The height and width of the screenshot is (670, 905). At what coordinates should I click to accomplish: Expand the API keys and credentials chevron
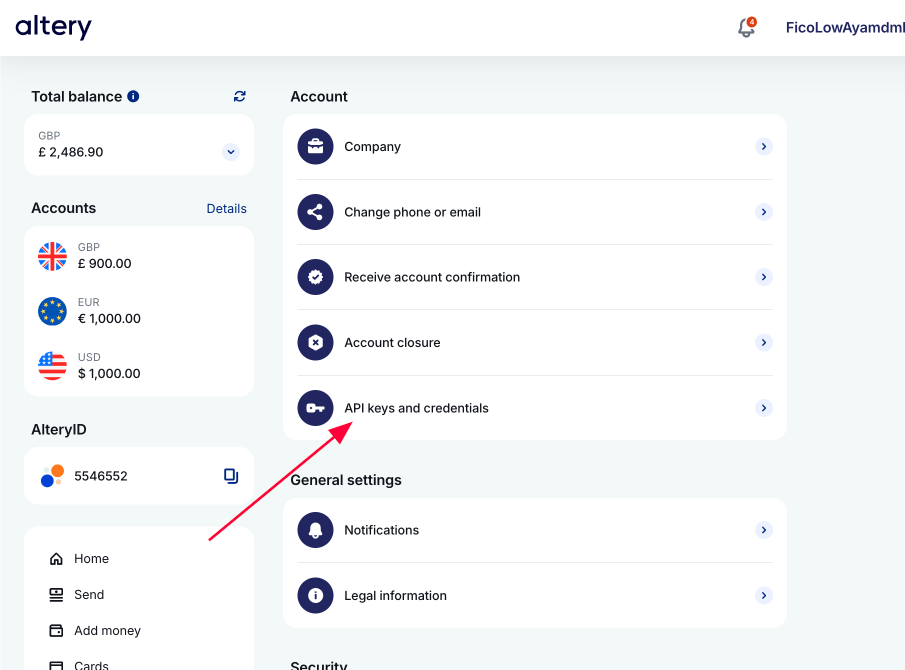click(x=764, y=408)
